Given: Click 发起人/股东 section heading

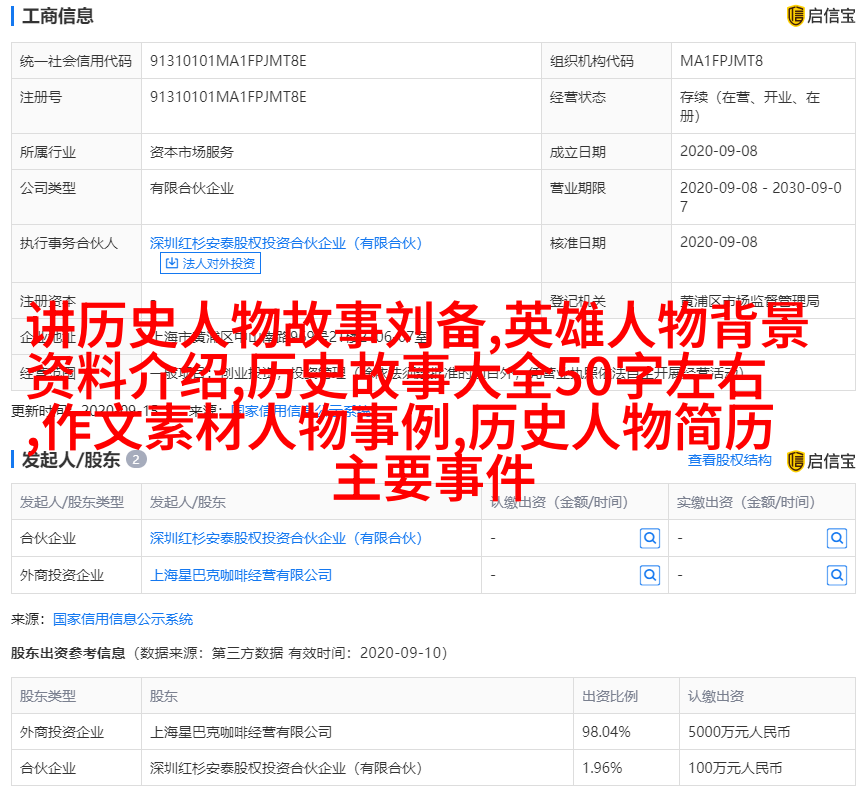Looking at the screenshot, I should point(71,459).
